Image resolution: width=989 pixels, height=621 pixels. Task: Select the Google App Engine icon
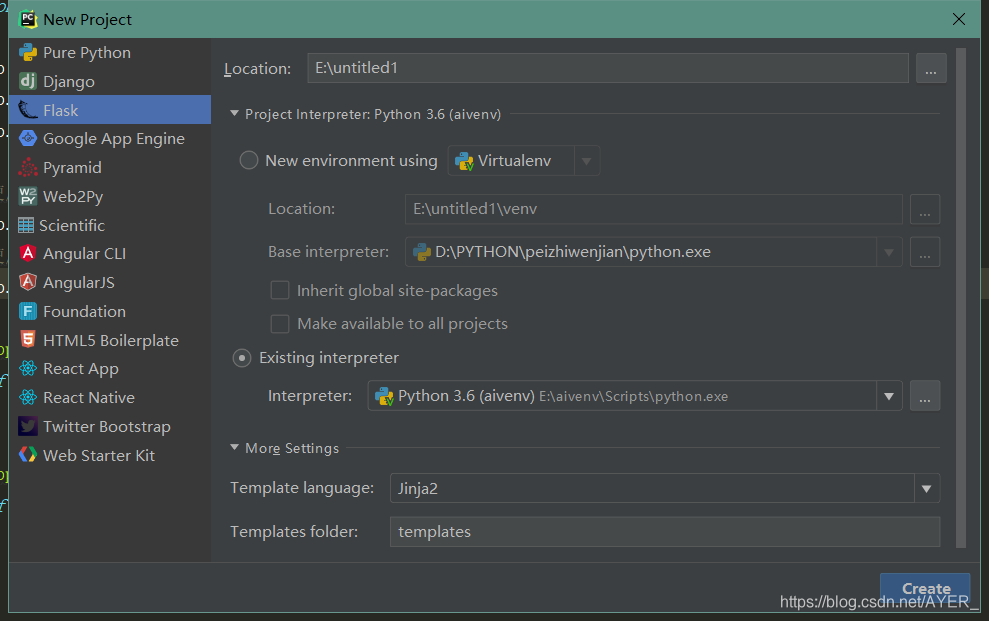click(28, 138)
